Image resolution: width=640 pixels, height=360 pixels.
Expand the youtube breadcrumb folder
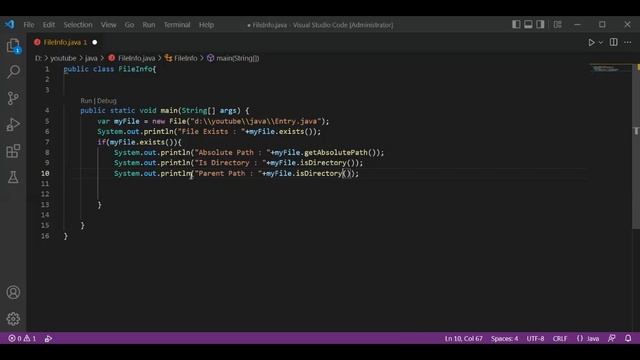click(63, 58)
